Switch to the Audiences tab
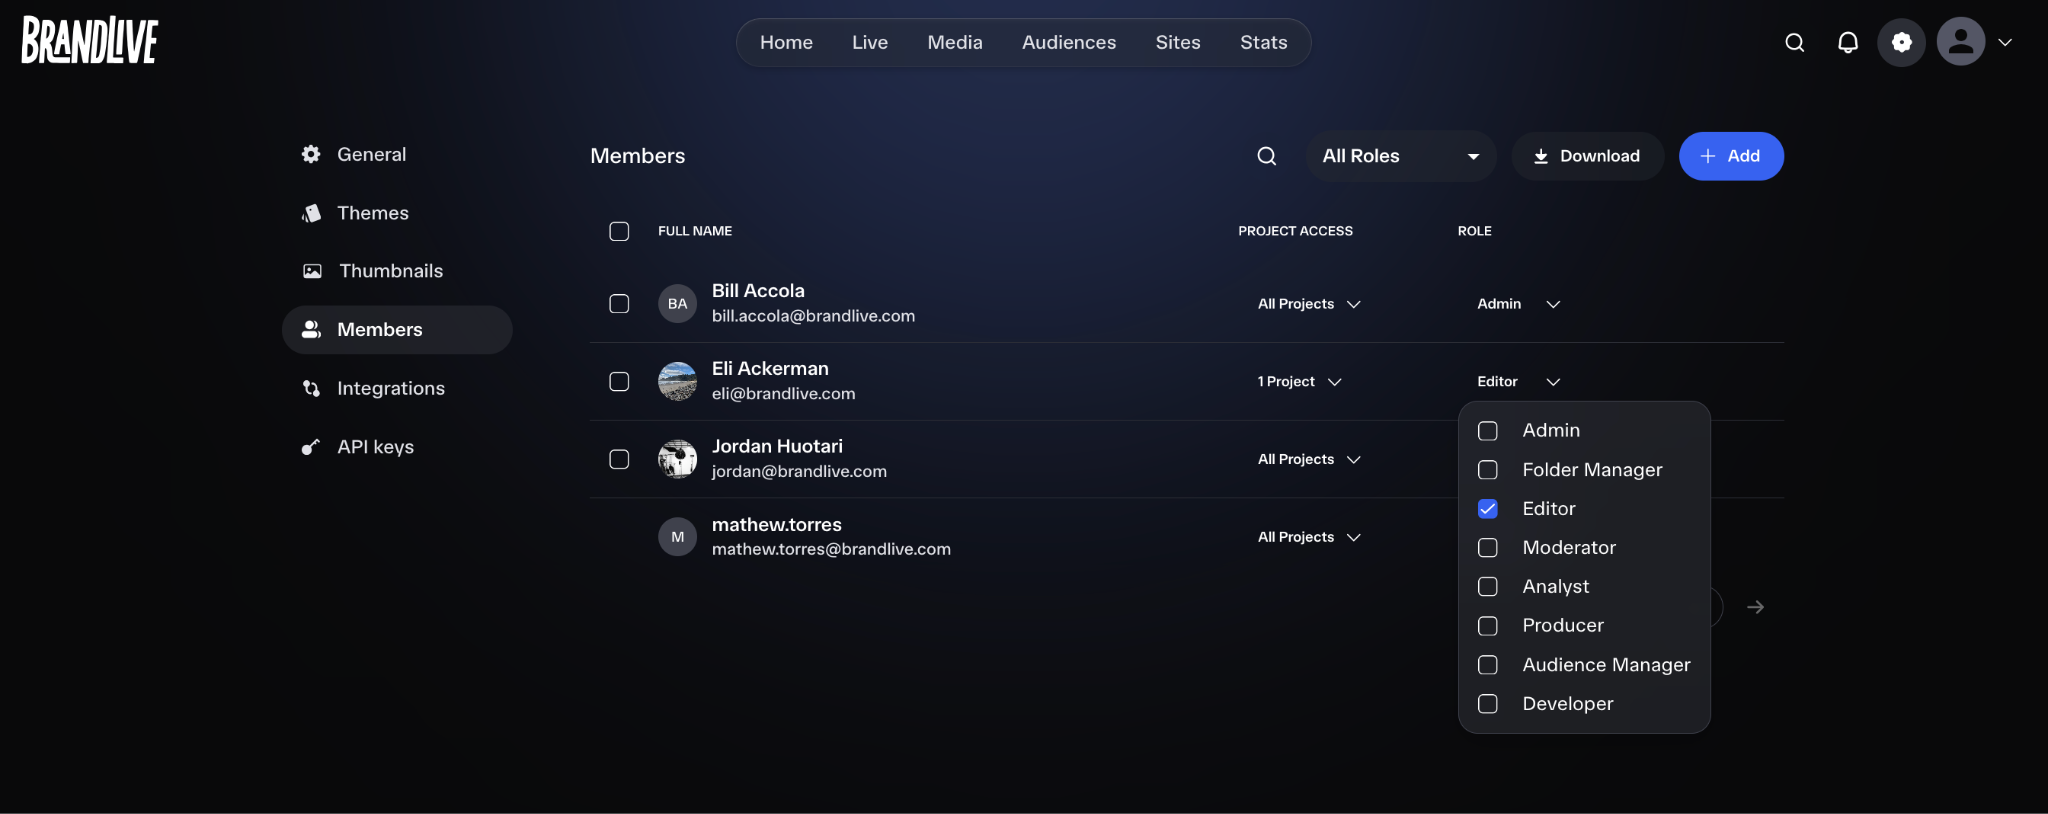2048x814 pixels. tap(1069, 42)
